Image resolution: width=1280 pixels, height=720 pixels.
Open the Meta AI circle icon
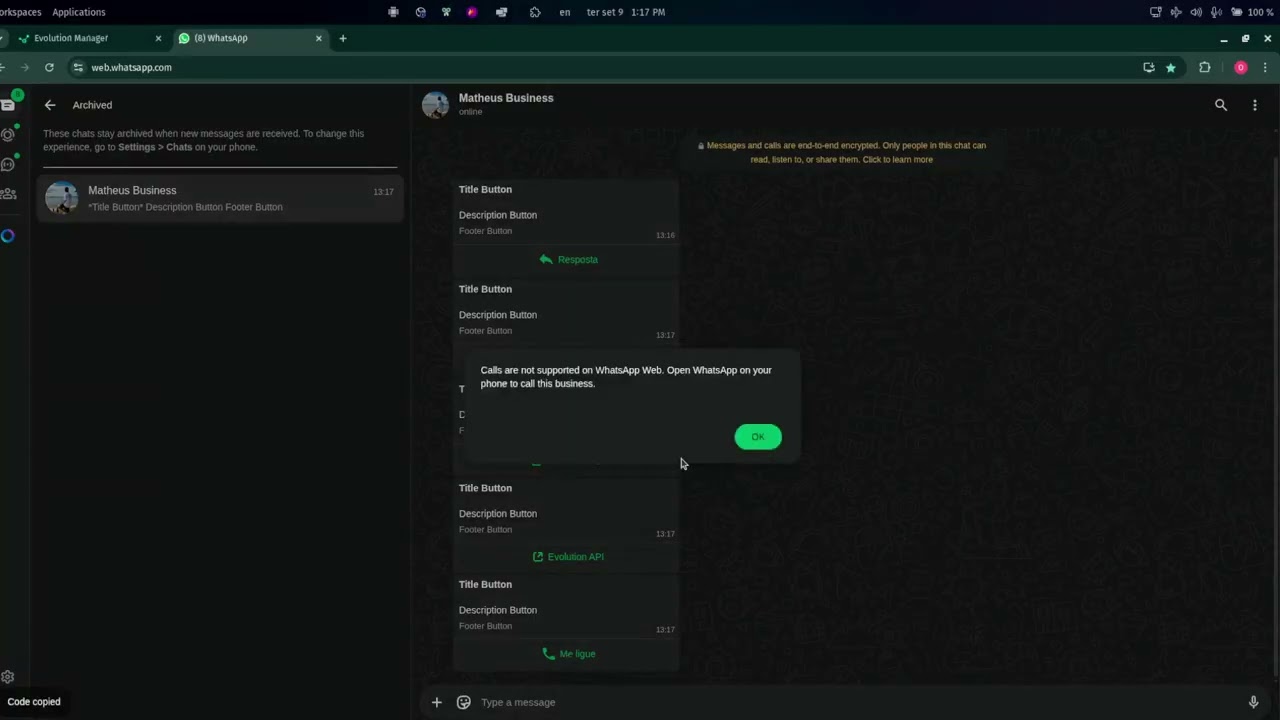(8, 236)
